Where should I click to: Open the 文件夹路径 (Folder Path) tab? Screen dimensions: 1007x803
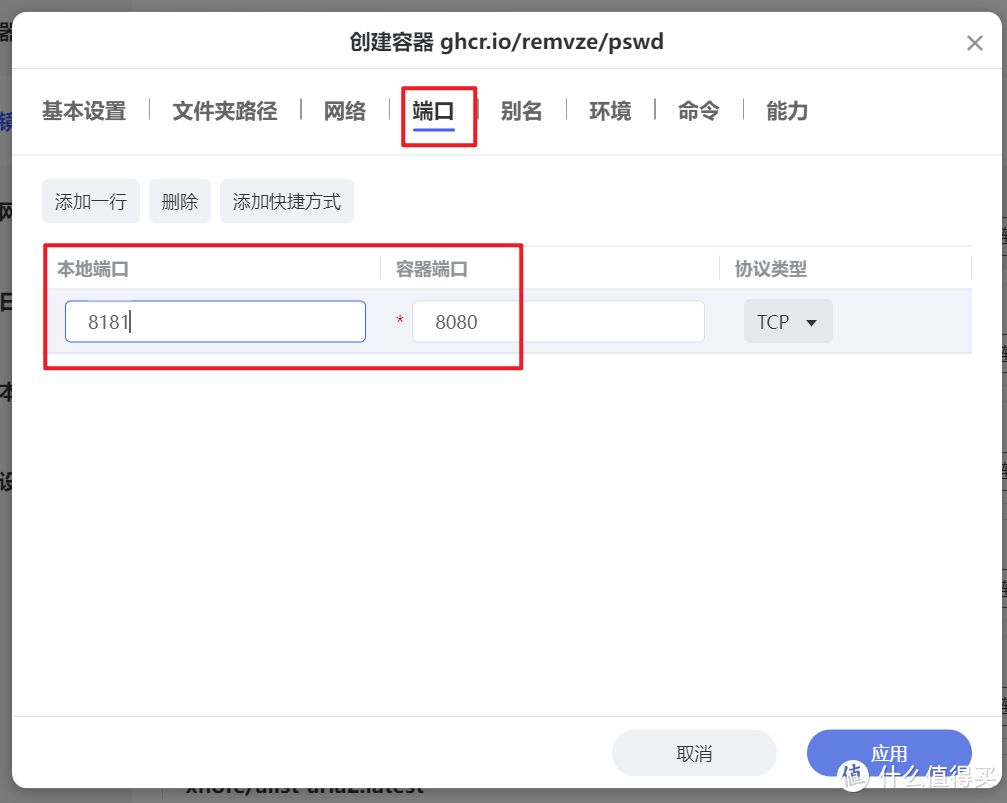click(x=224, y=111)
